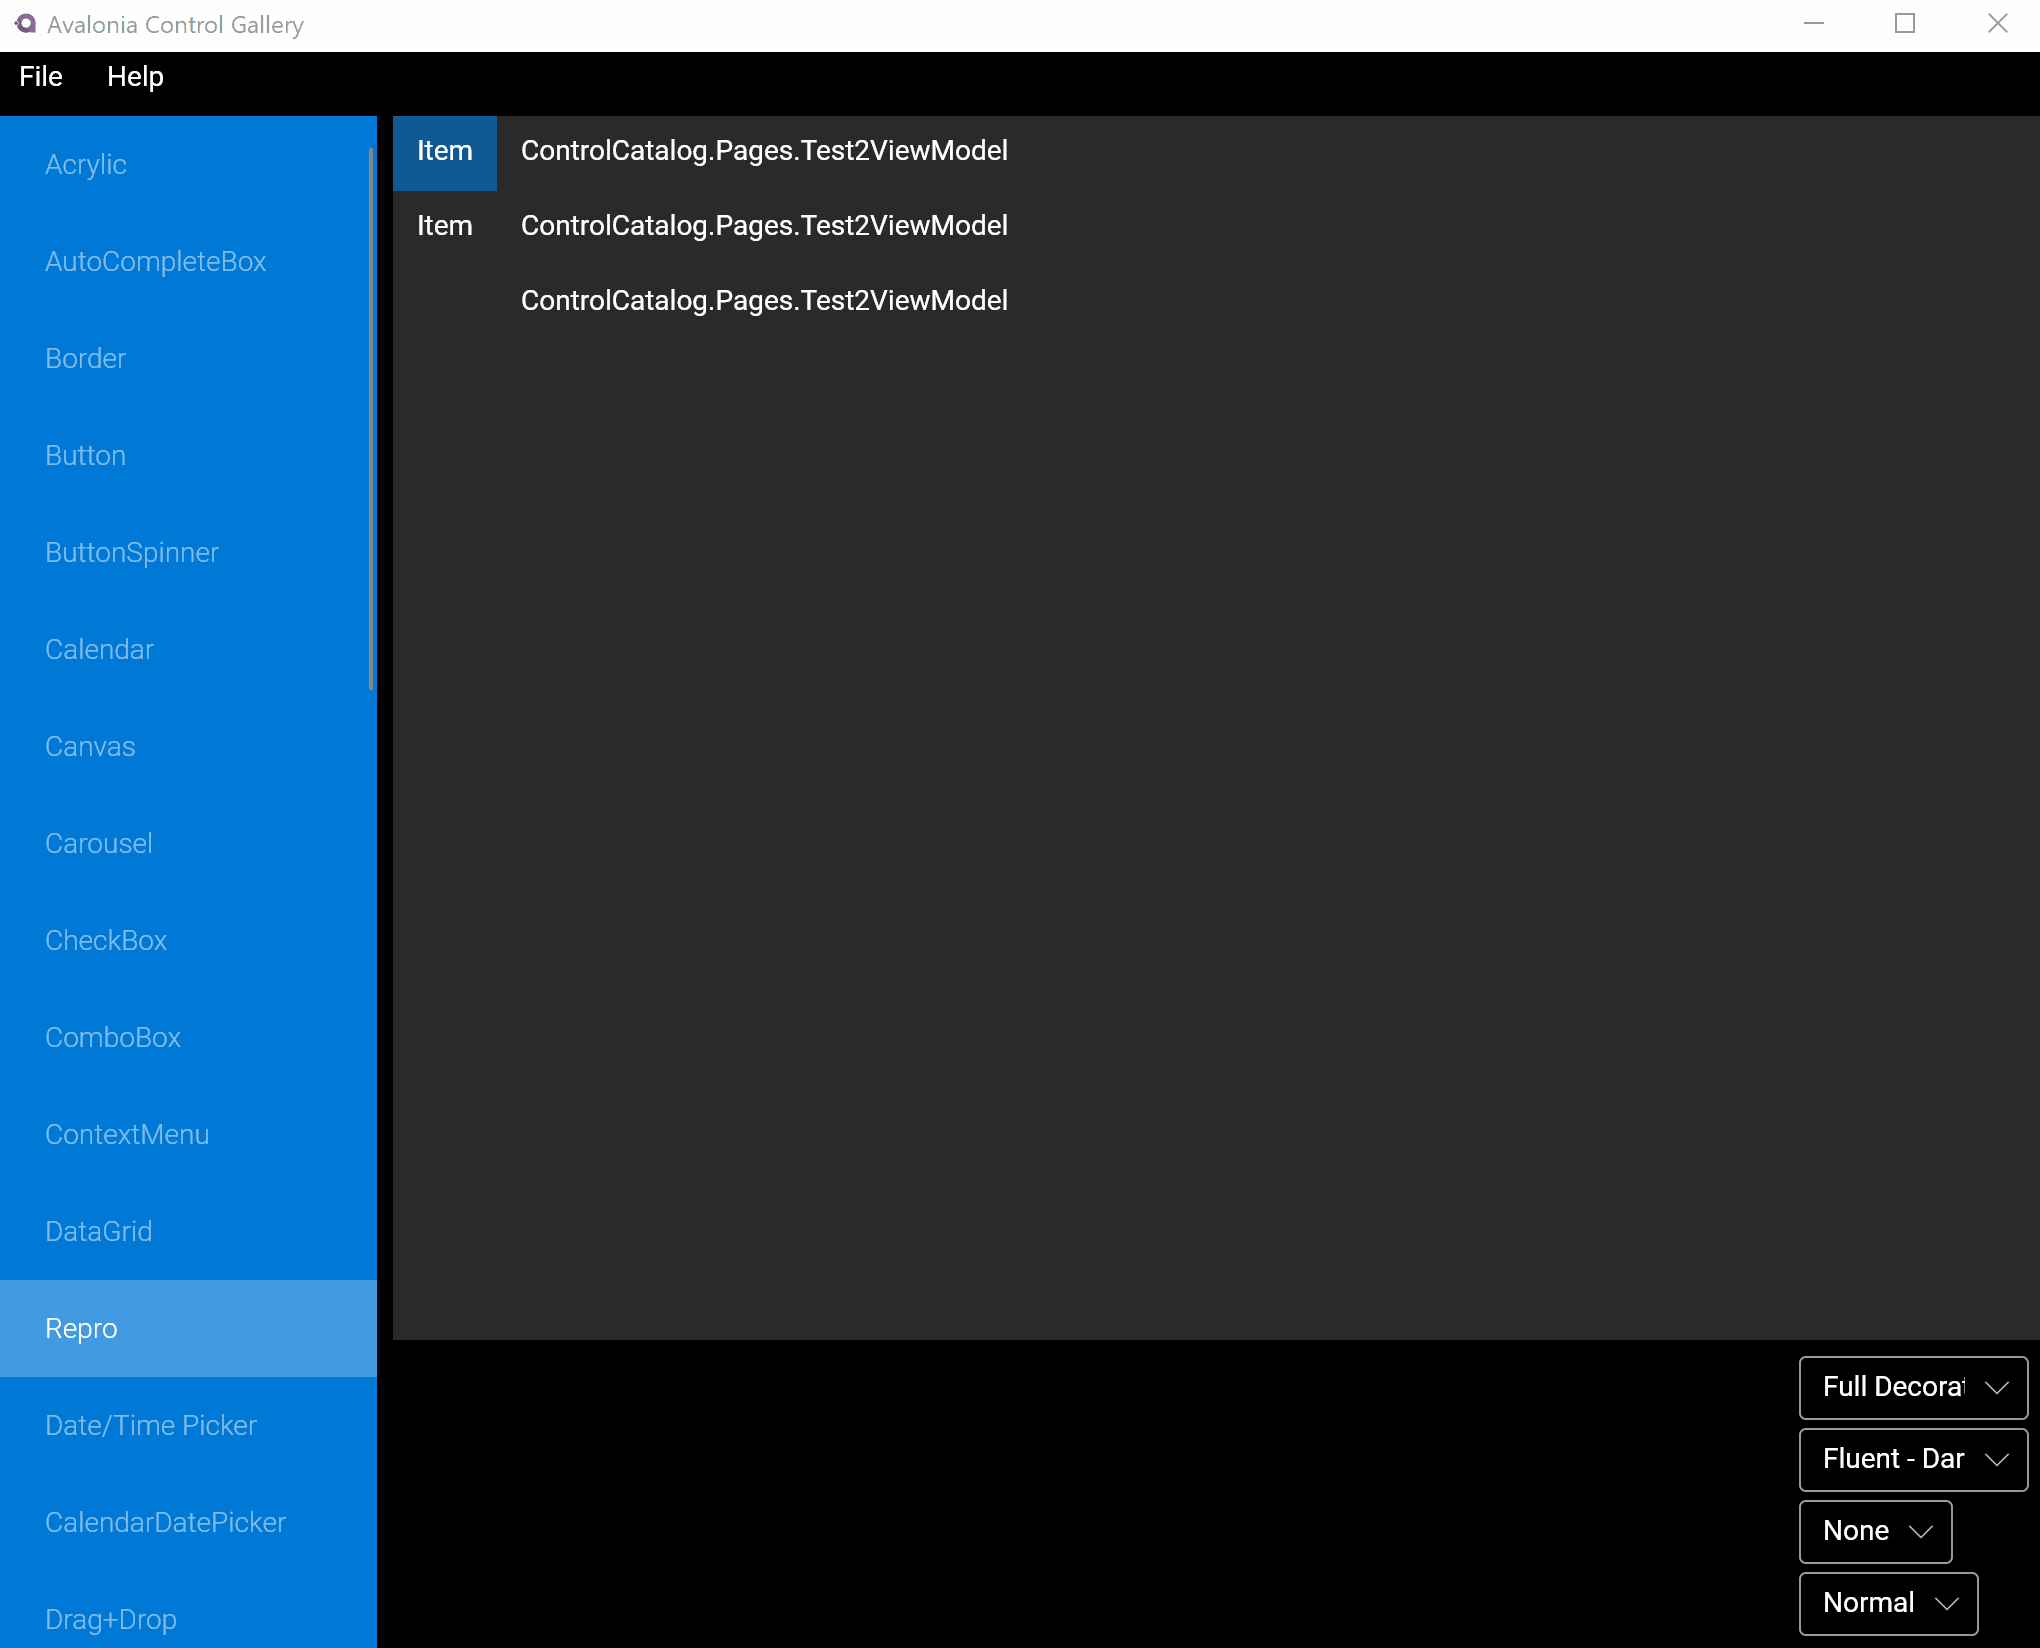Select the second ControlCatalog.Pages.Test2ViewModel row
The width and height of the screenshot is (2040, 1648).
pos(764,225)
